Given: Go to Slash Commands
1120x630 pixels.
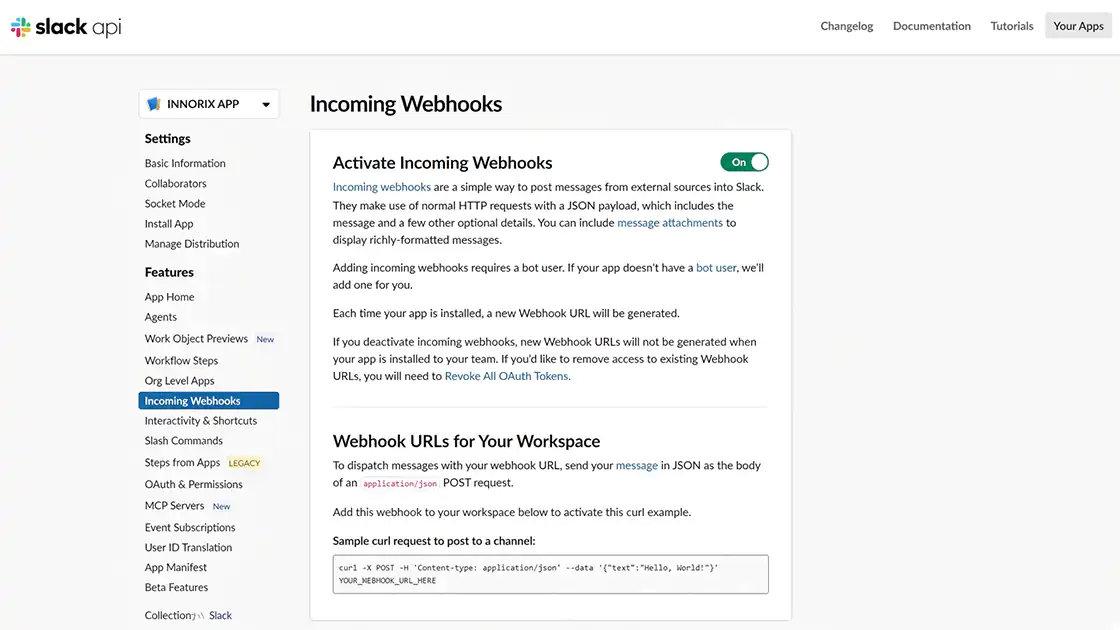Looking at the screenshot, I should click(x=184, y=441).
